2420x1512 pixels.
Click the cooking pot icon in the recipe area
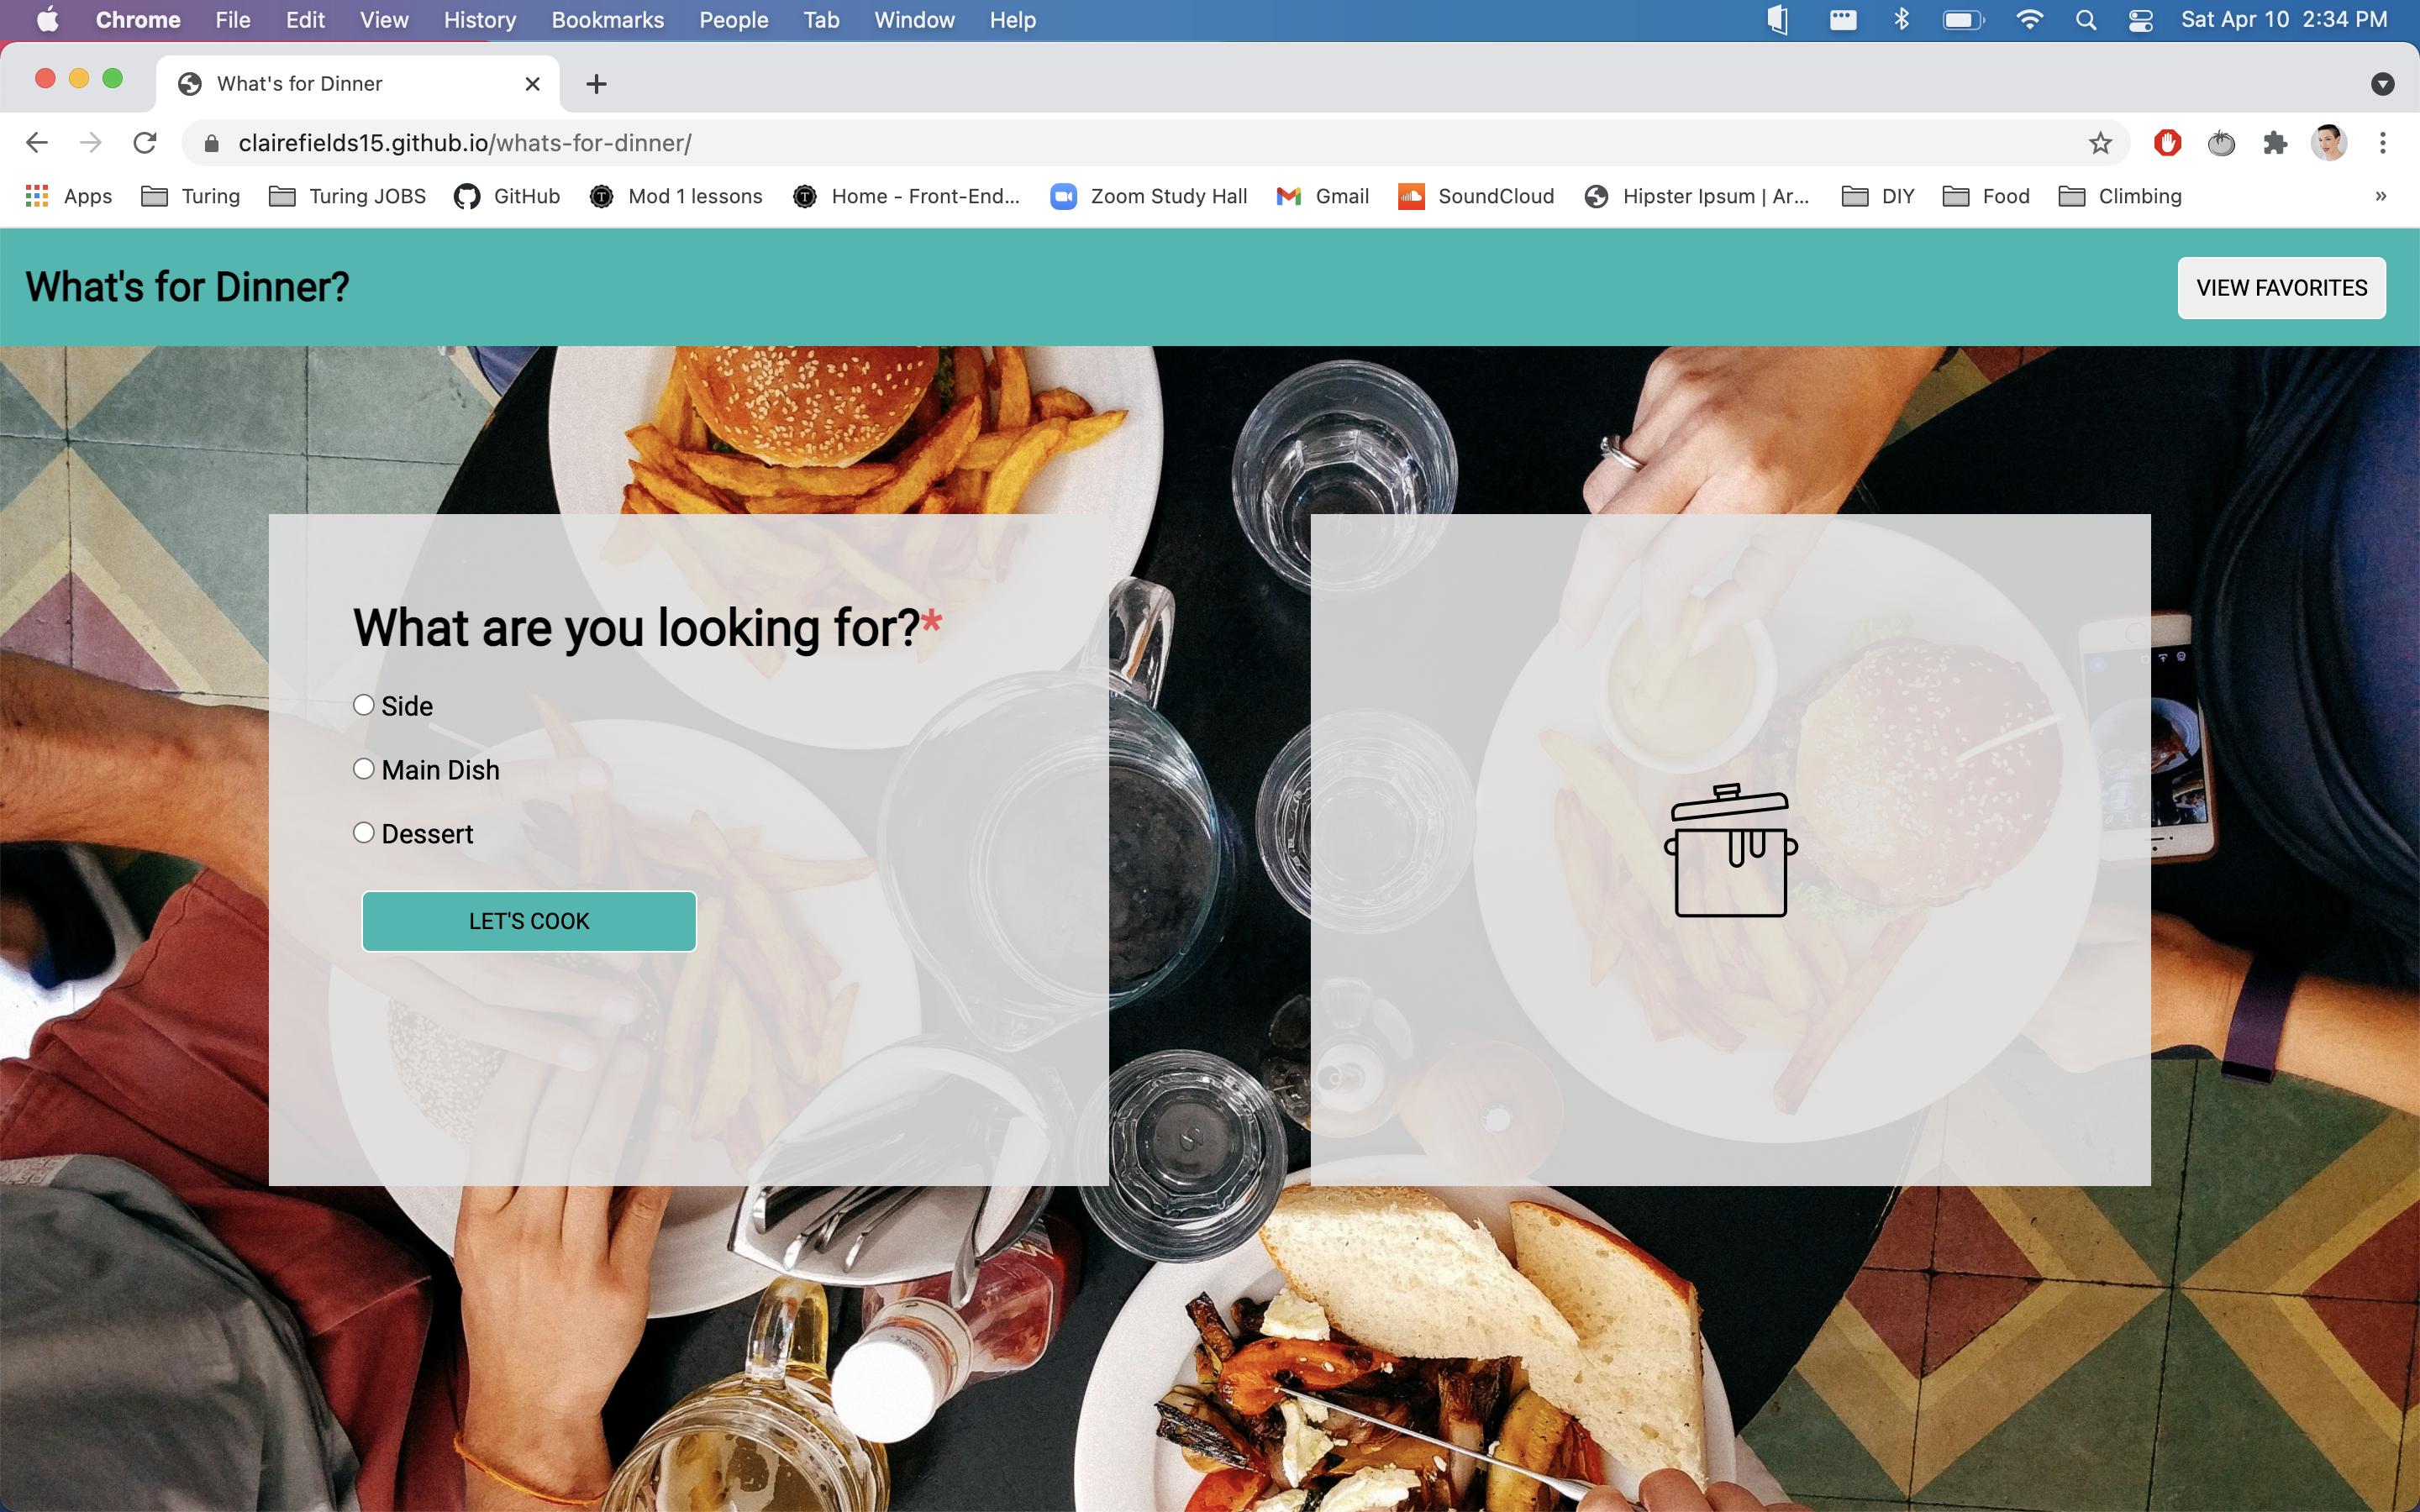1730,847
